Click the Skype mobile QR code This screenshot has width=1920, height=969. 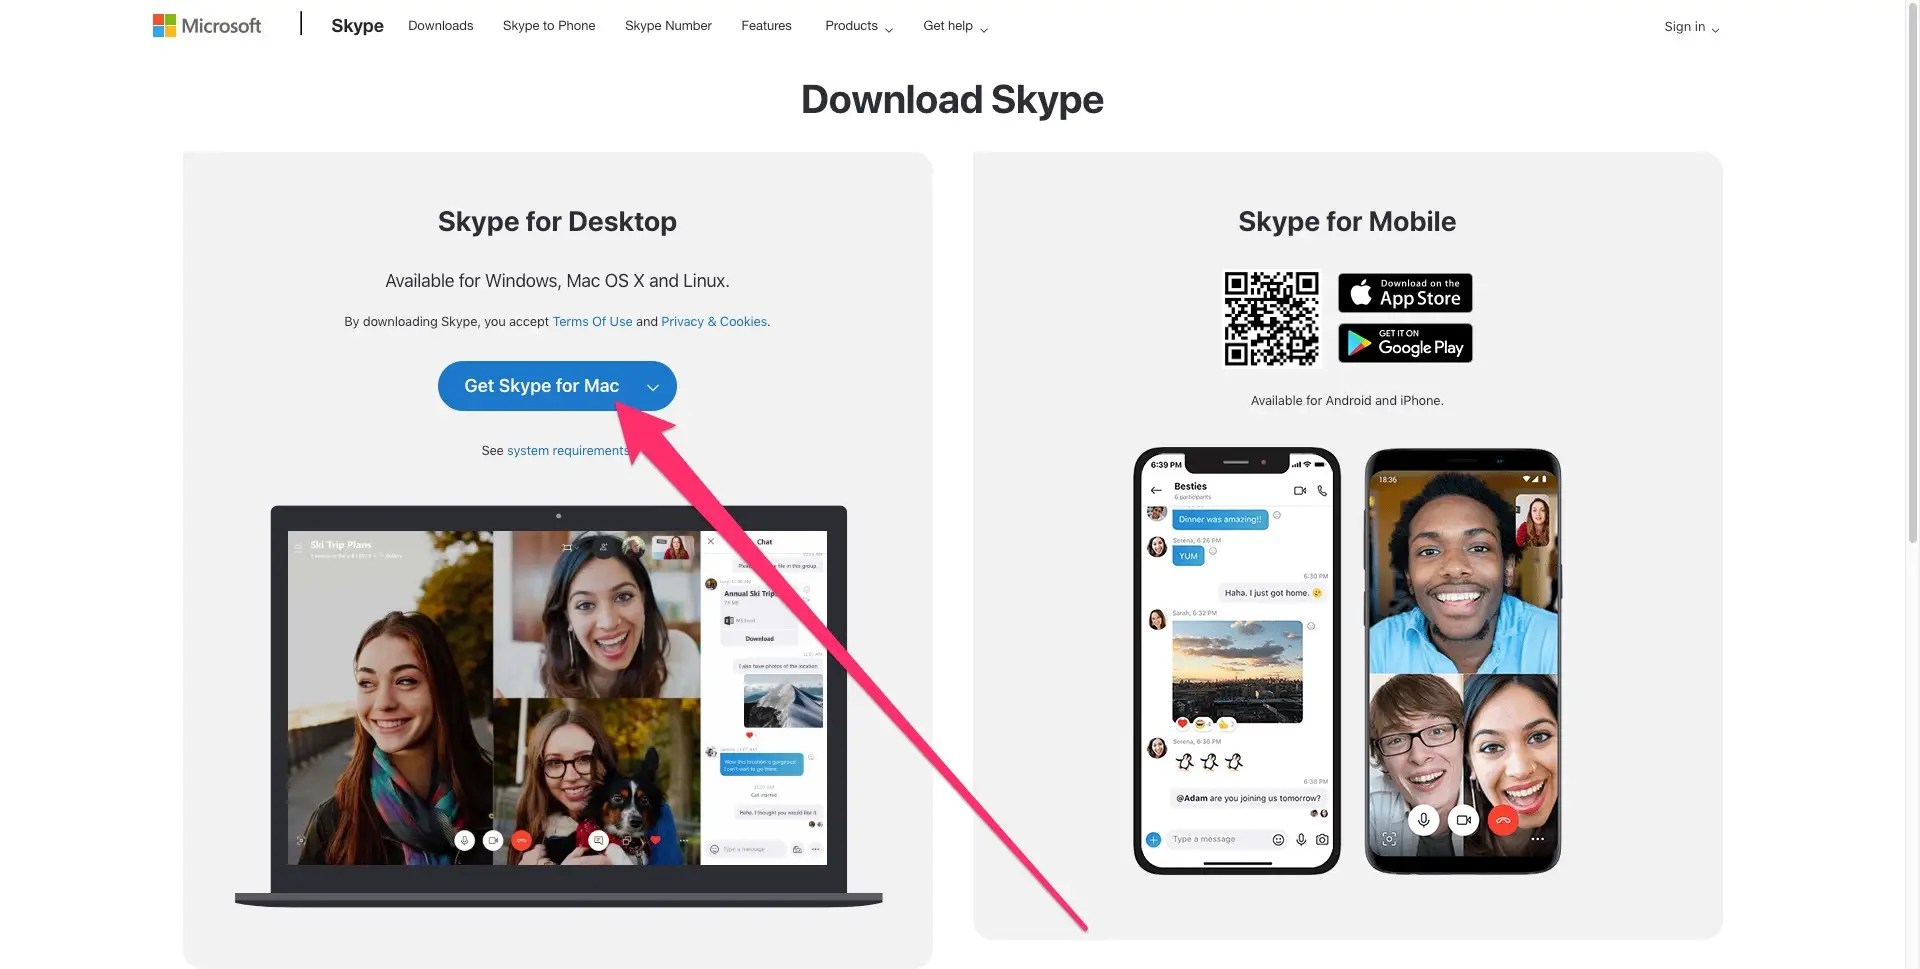click(1271, 318)
